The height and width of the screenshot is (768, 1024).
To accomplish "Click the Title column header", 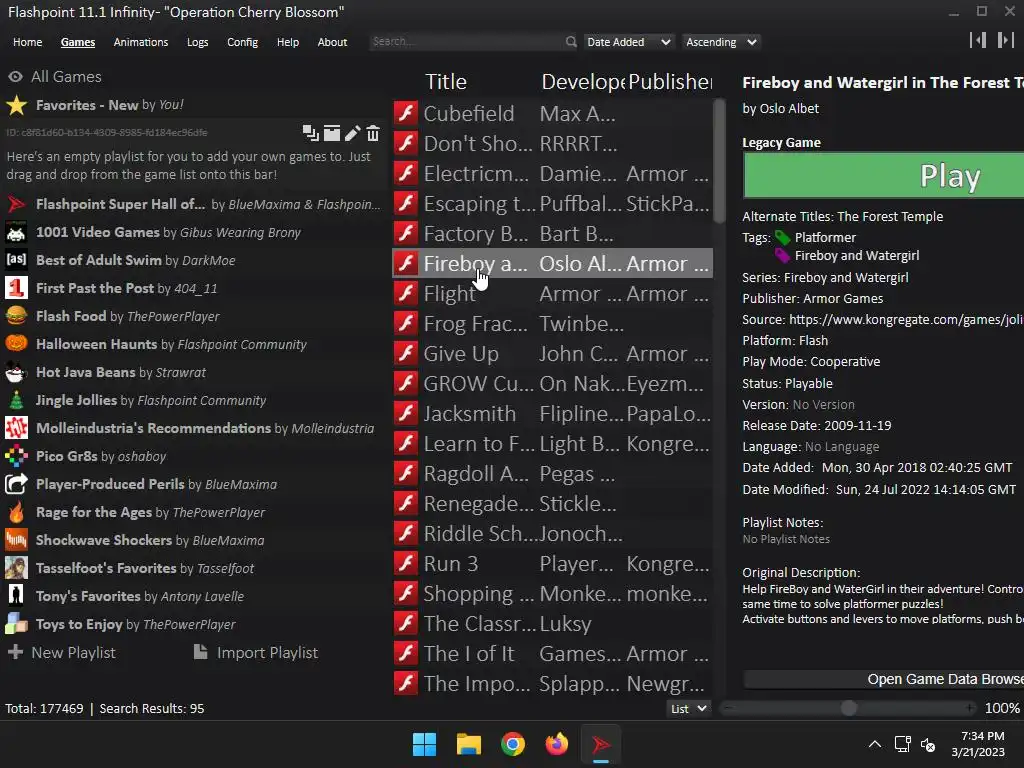I will (446, 82).
